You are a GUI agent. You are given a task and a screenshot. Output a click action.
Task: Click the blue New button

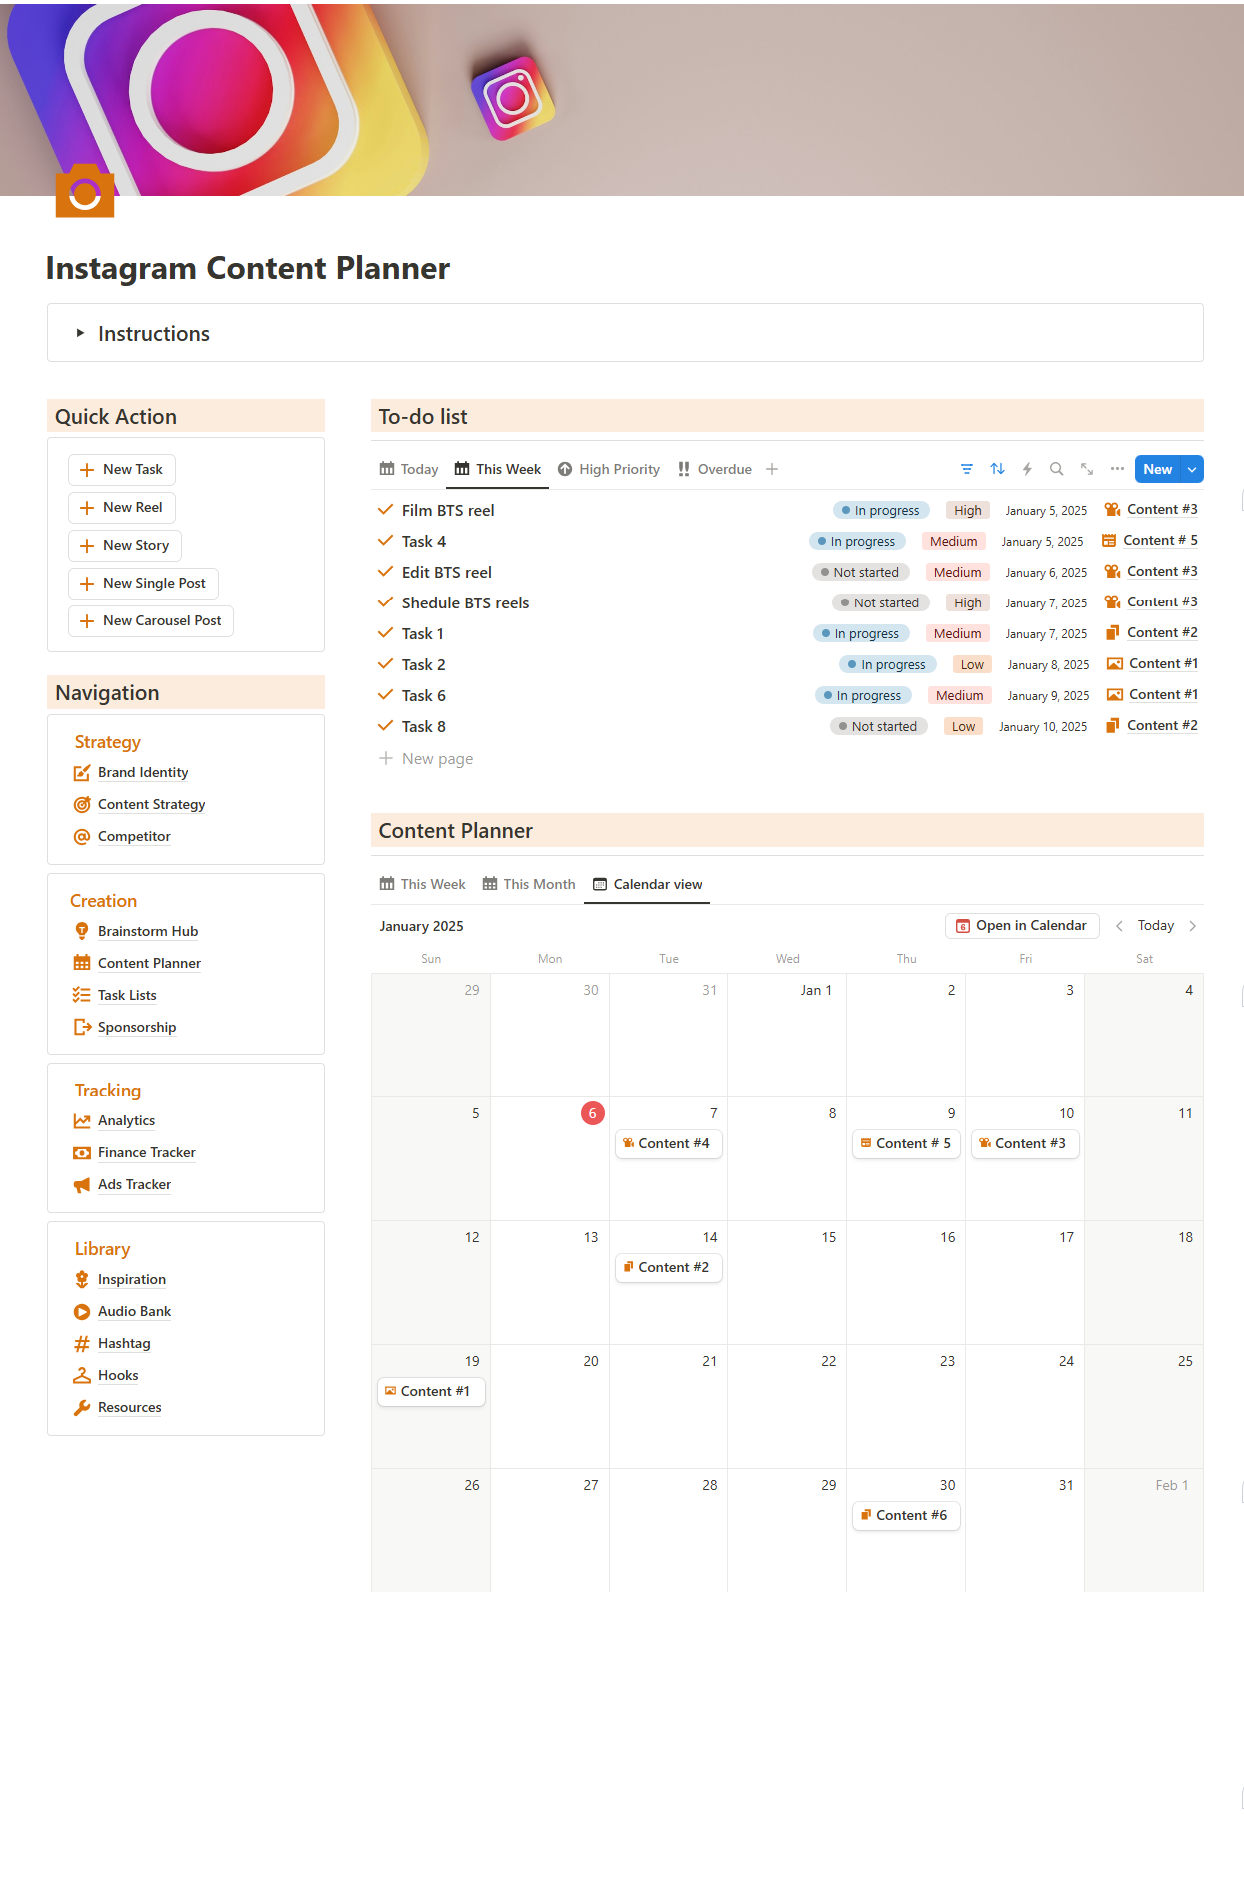pyautogui.click(x=1158, y=469)
